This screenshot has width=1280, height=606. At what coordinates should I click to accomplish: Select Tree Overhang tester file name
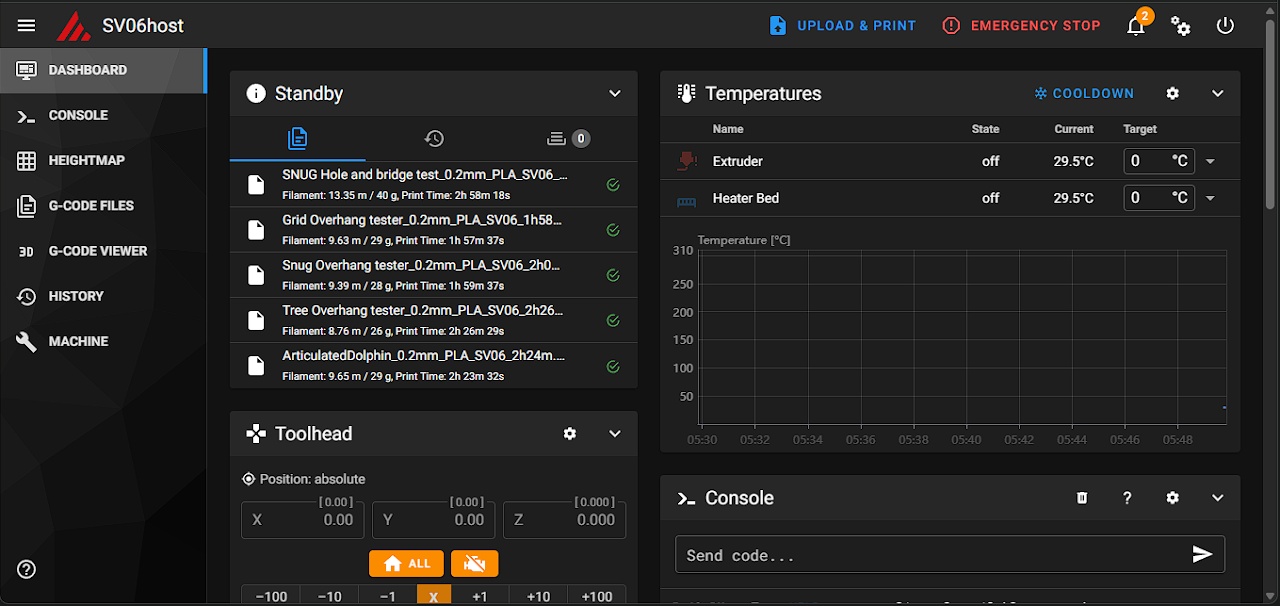click(422, 310)
